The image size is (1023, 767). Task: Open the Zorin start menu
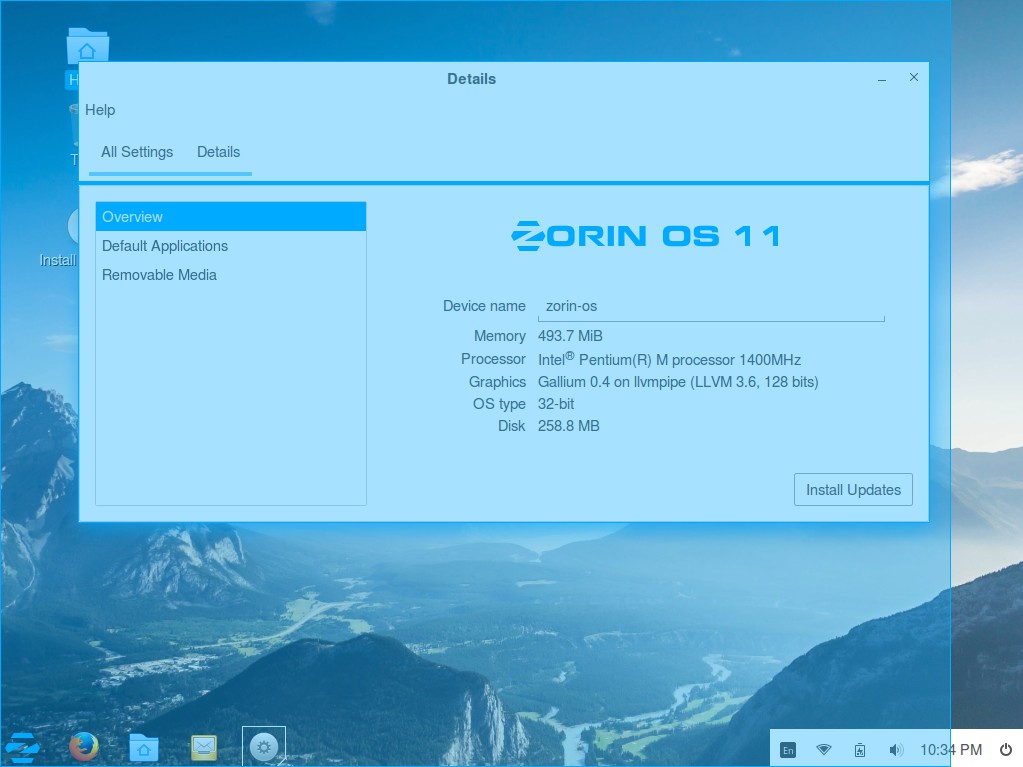tap(22, 747)
